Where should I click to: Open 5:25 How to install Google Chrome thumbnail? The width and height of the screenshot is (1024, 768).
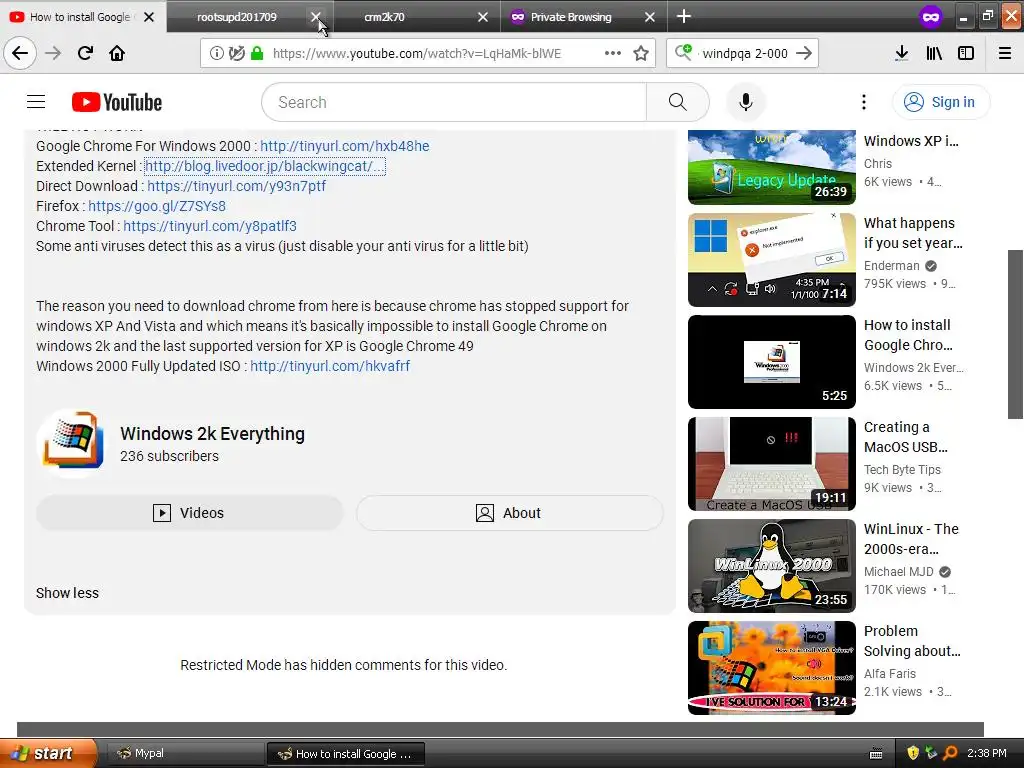tap(771, 362)
